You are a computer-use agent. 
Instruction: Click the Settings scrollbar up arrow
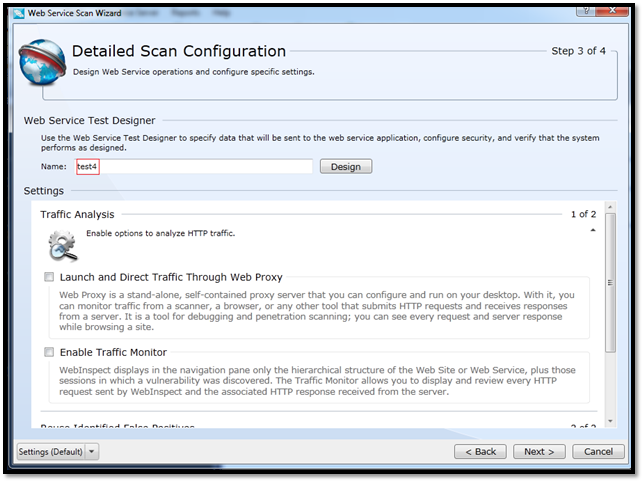(610, 204)
